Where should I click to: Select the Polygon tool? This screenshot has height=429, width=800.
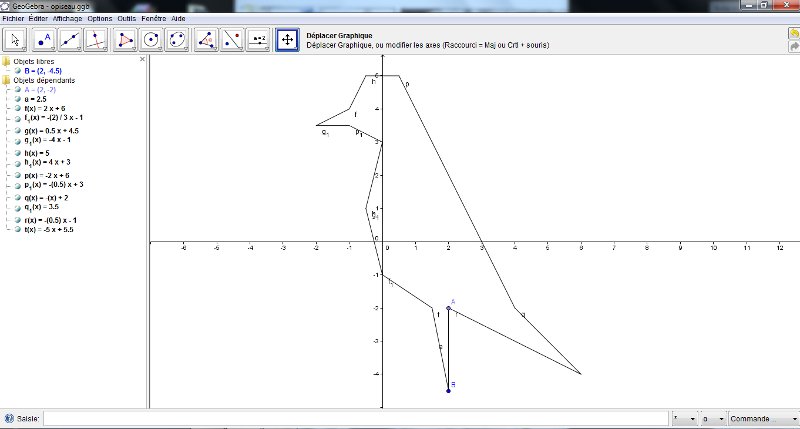126,39
